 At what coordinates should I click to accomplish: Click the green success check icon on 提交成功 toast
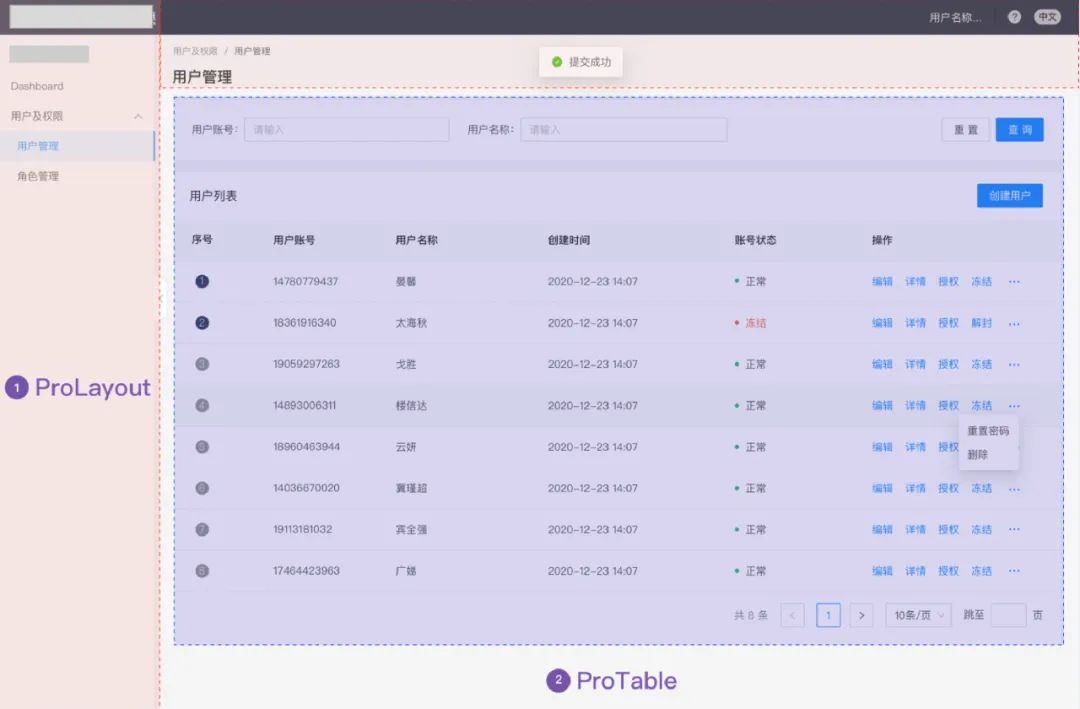coord(557,61)
